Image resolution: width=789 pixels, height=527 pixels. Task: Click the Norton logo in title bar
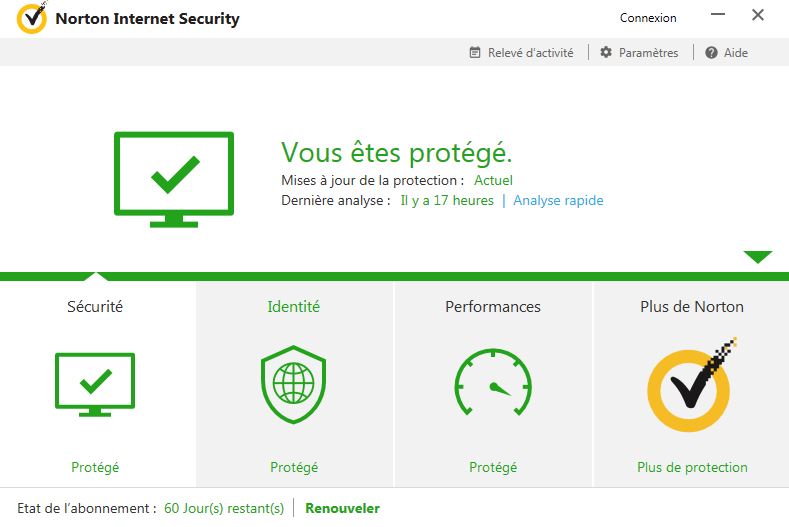click(x=32, y=18)
